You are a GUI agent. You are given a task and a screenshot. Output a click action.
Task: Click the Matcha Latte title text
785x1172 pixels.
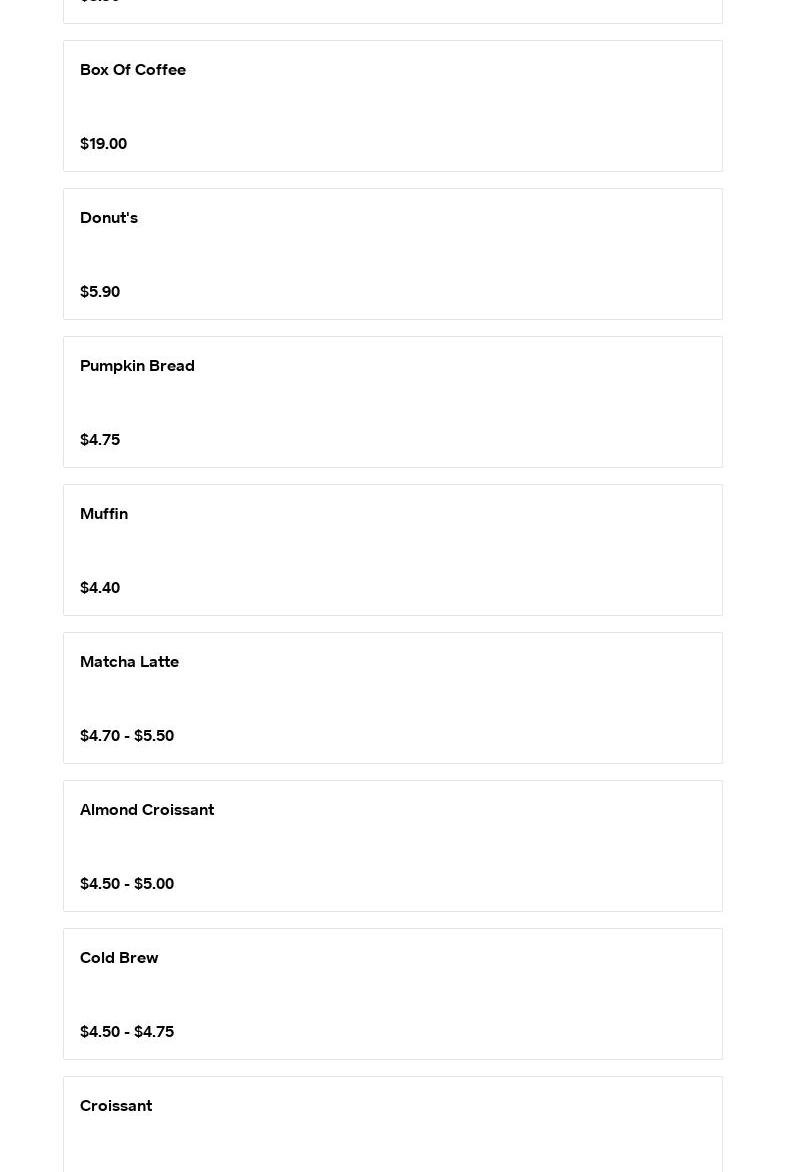coord(129,661)
